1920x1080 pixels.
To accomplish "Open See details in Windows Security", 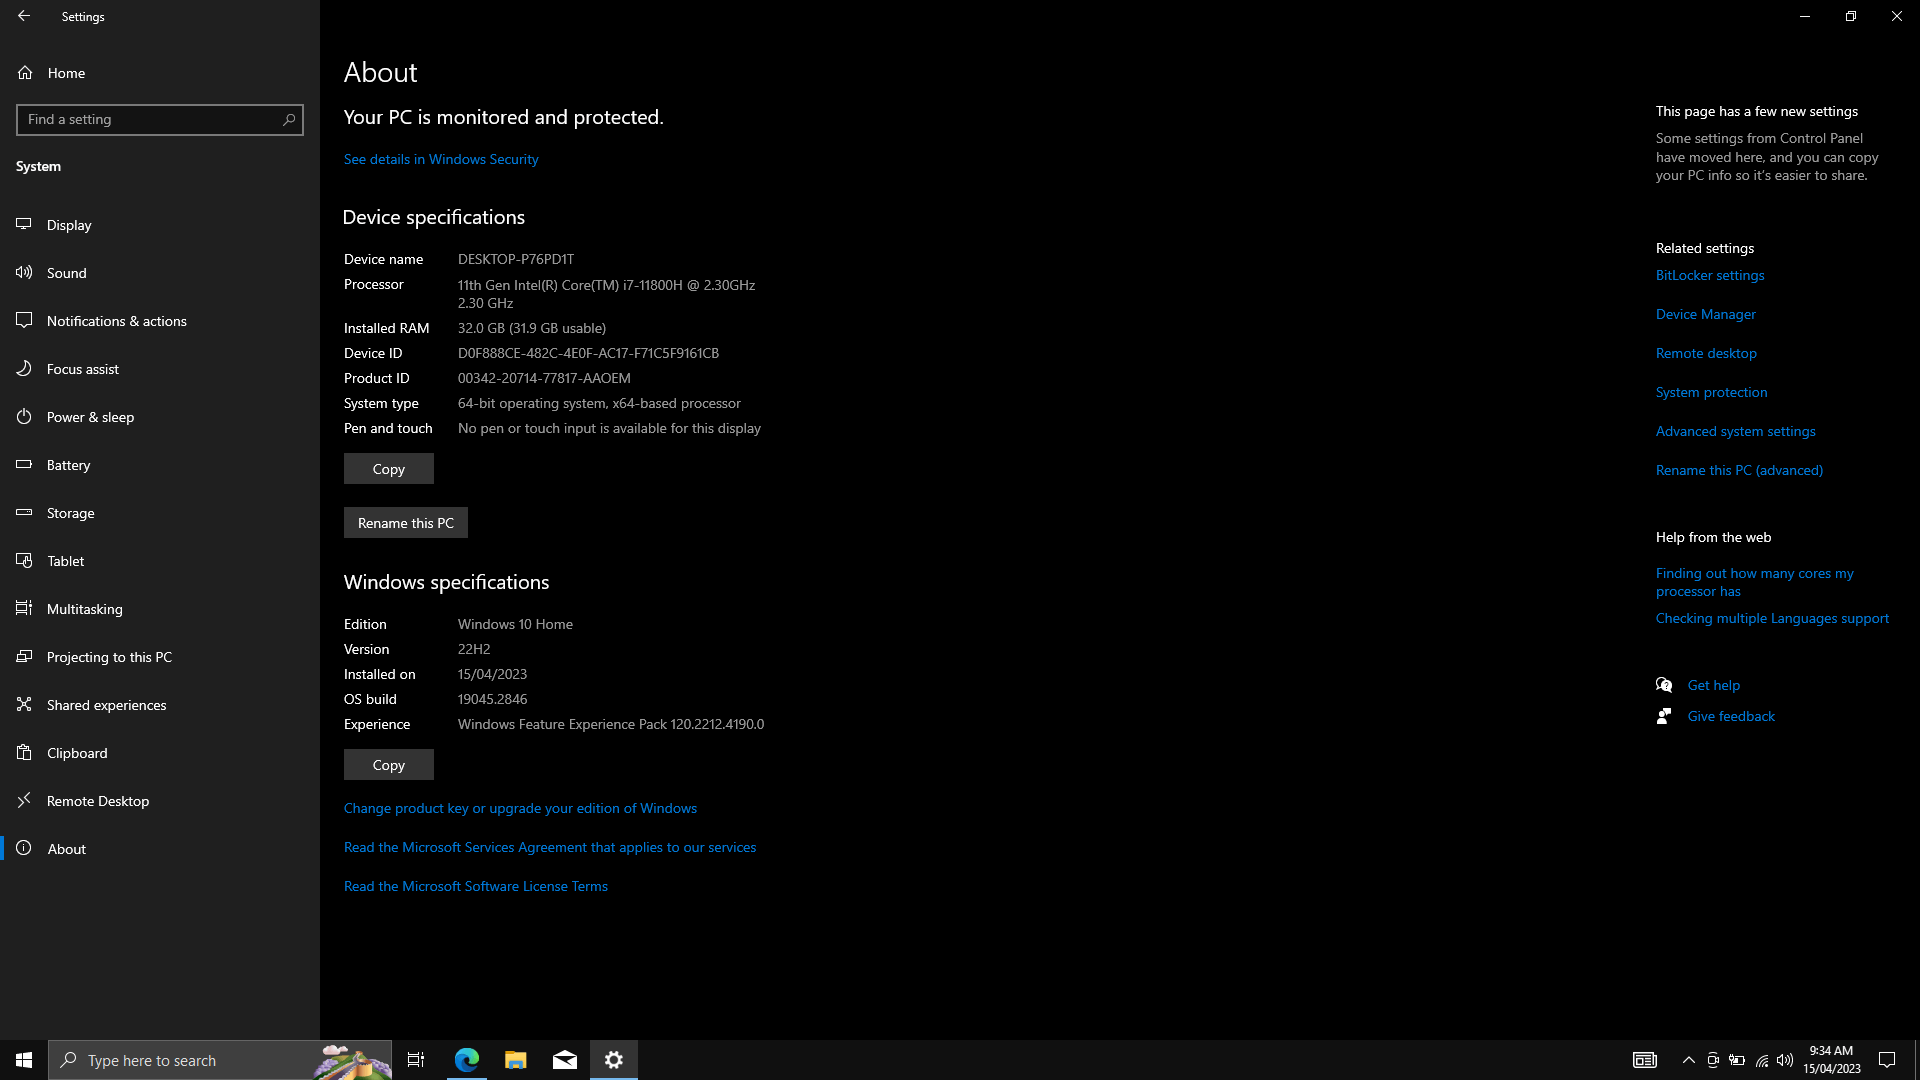I will coord(441,159).
